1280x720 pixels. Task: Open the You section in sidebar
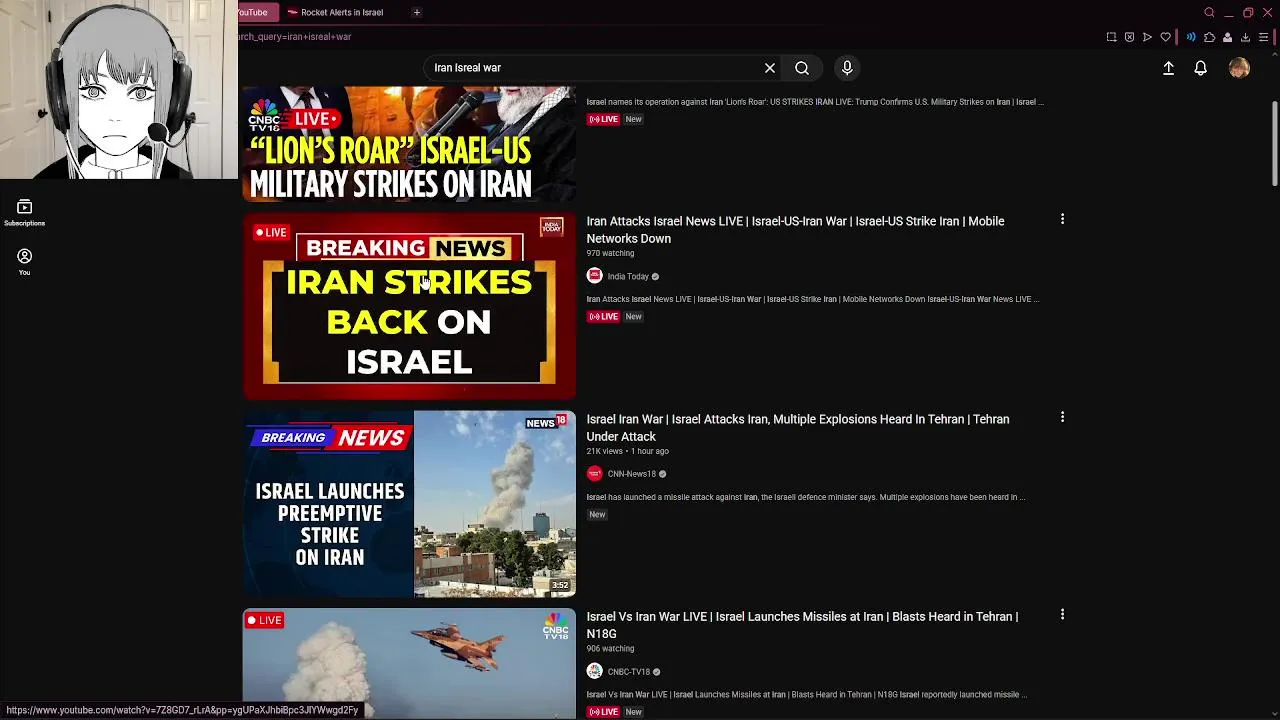point(24,262)
